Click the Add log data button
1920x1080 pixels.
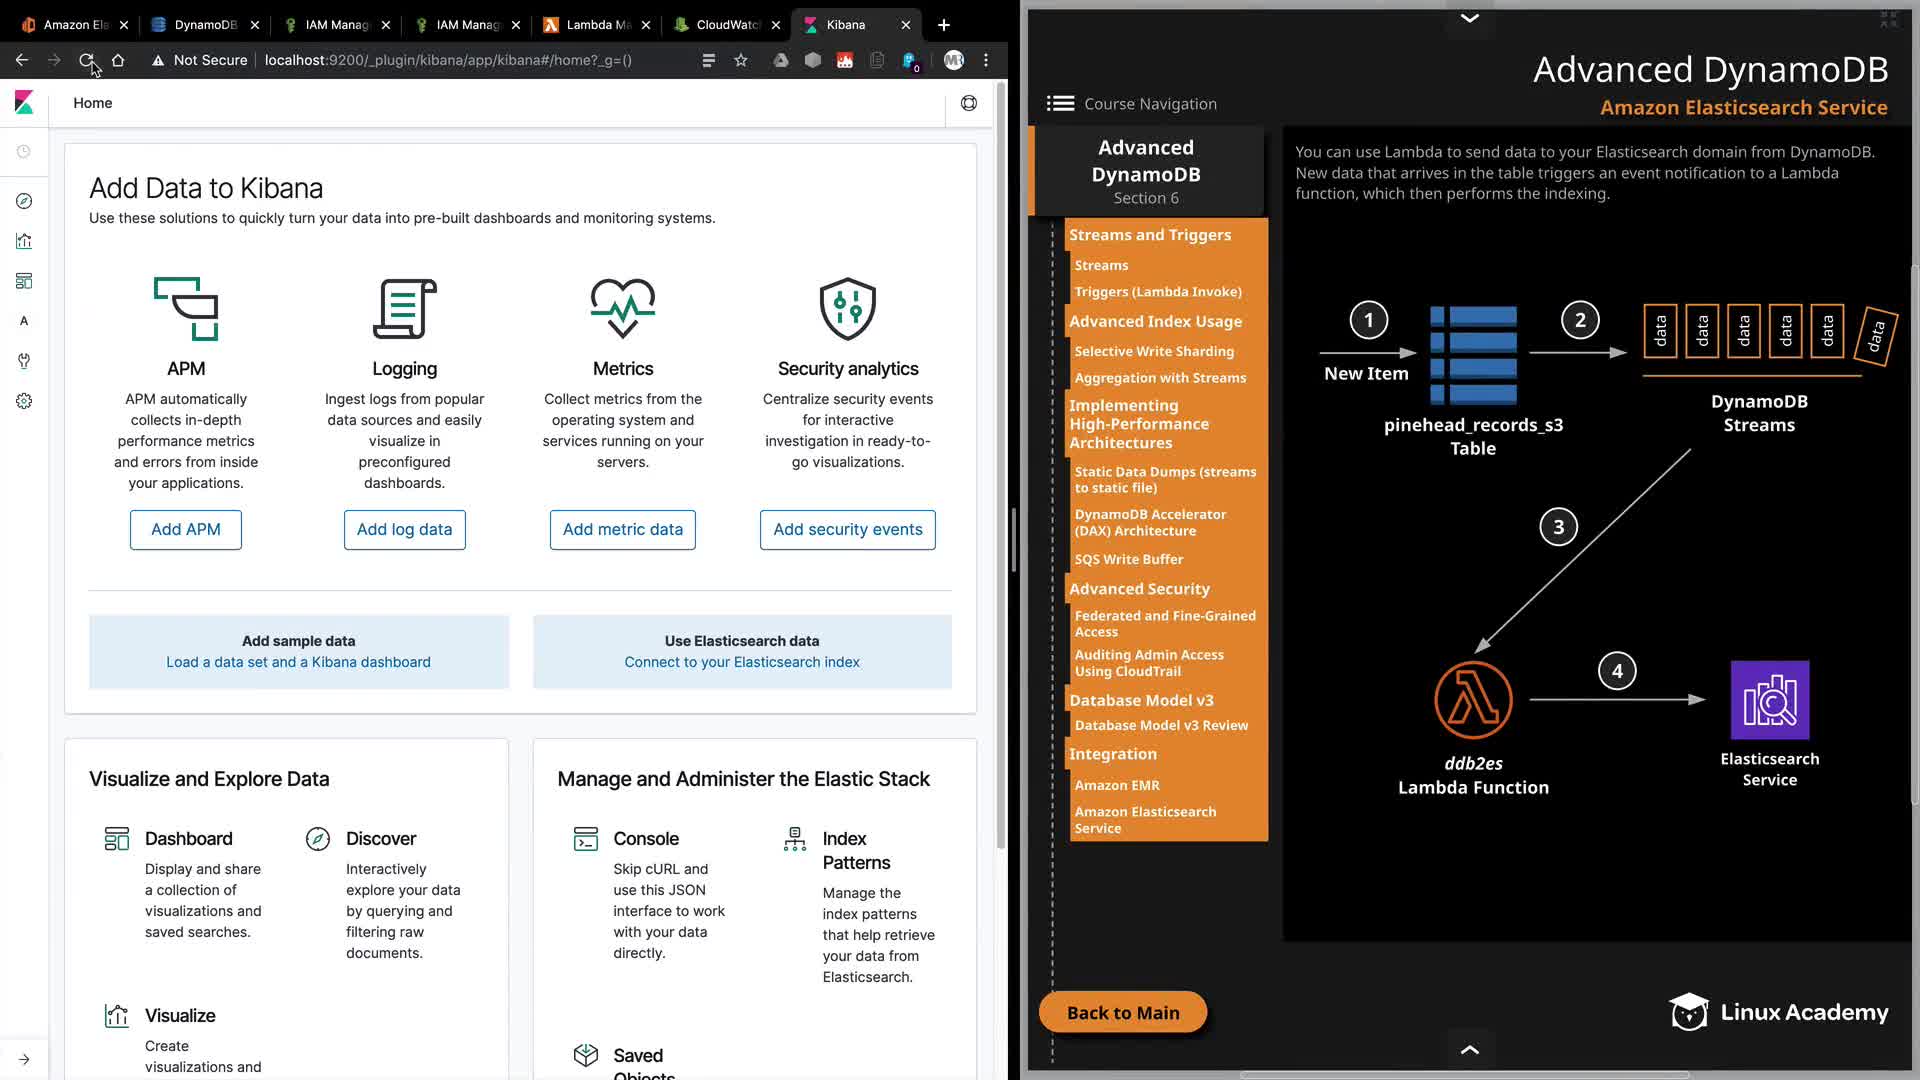click(404, 529)
